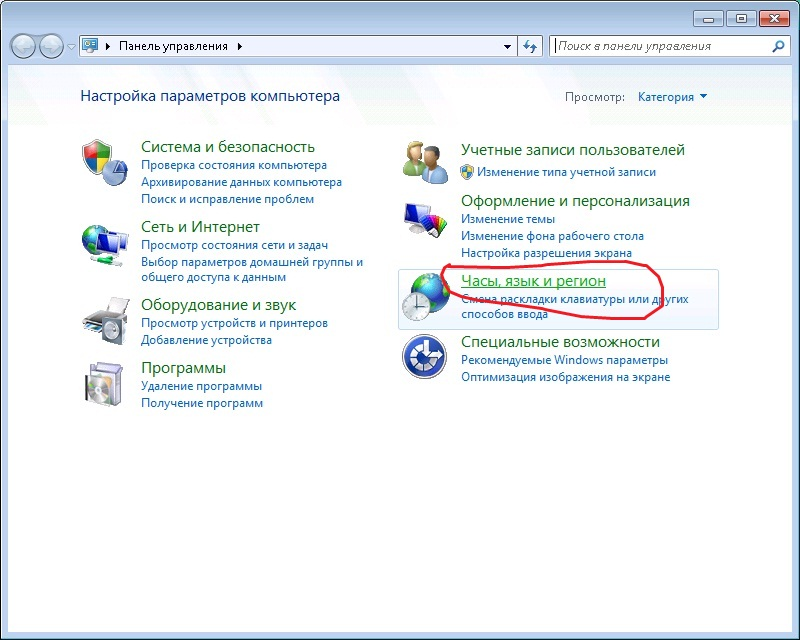Open the Clock, Language and Region icon
Image resolution: width=800 pixels, height=640 pixels.
pyautogui.click(x=424, y=297)
